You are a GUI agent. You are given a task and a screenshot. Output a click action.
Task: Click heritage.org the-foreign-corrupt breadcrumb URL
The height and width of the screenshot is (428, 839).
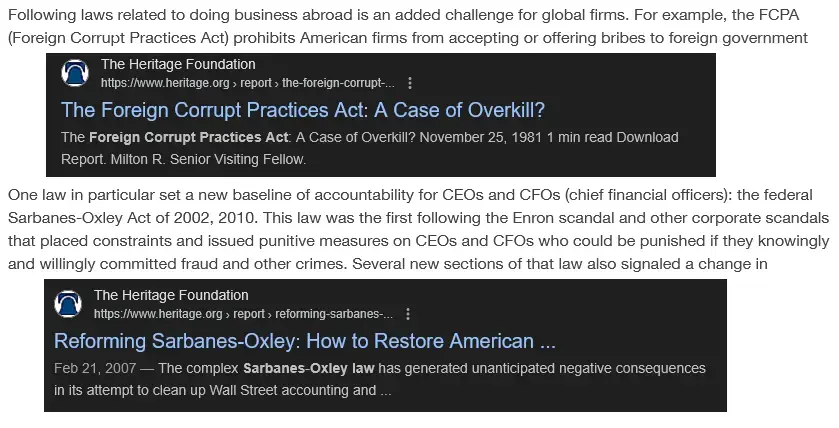248,83
